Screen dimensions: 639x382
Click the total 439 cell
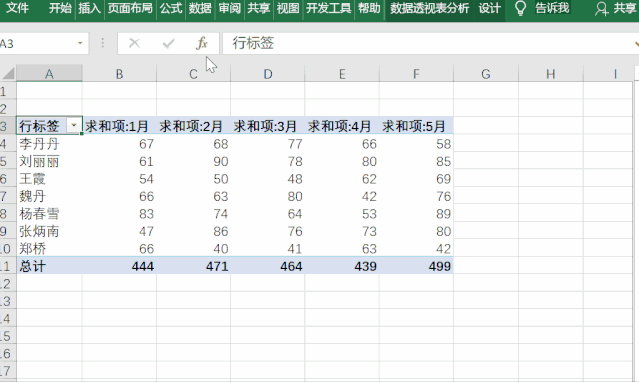342,266
